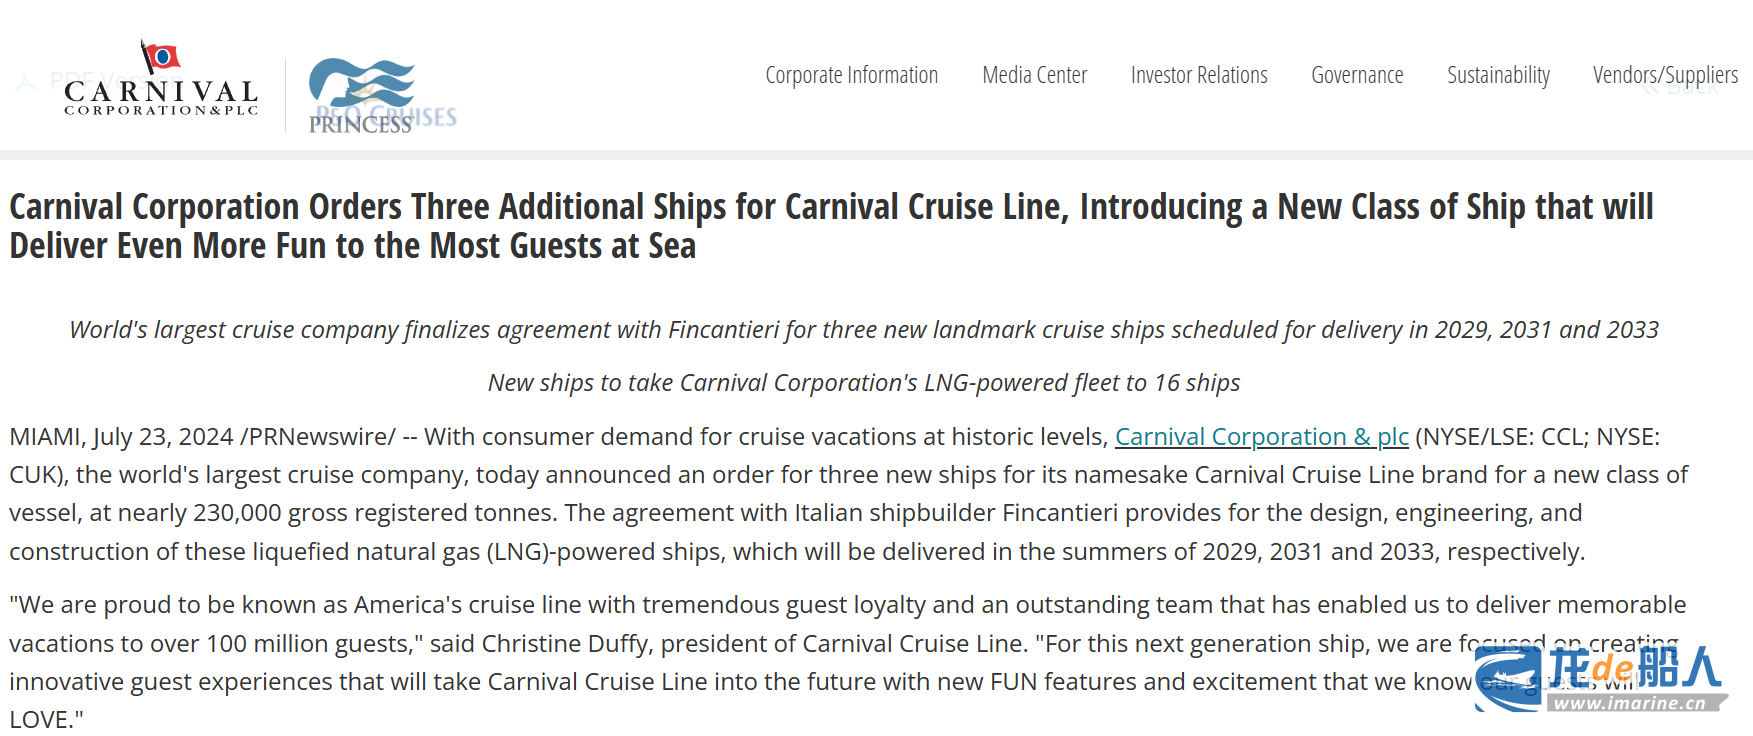The height and width of the screenshot is (736, 1753).
Task: Click the italic LNG-powered fleet line
Action: [864, 383]
